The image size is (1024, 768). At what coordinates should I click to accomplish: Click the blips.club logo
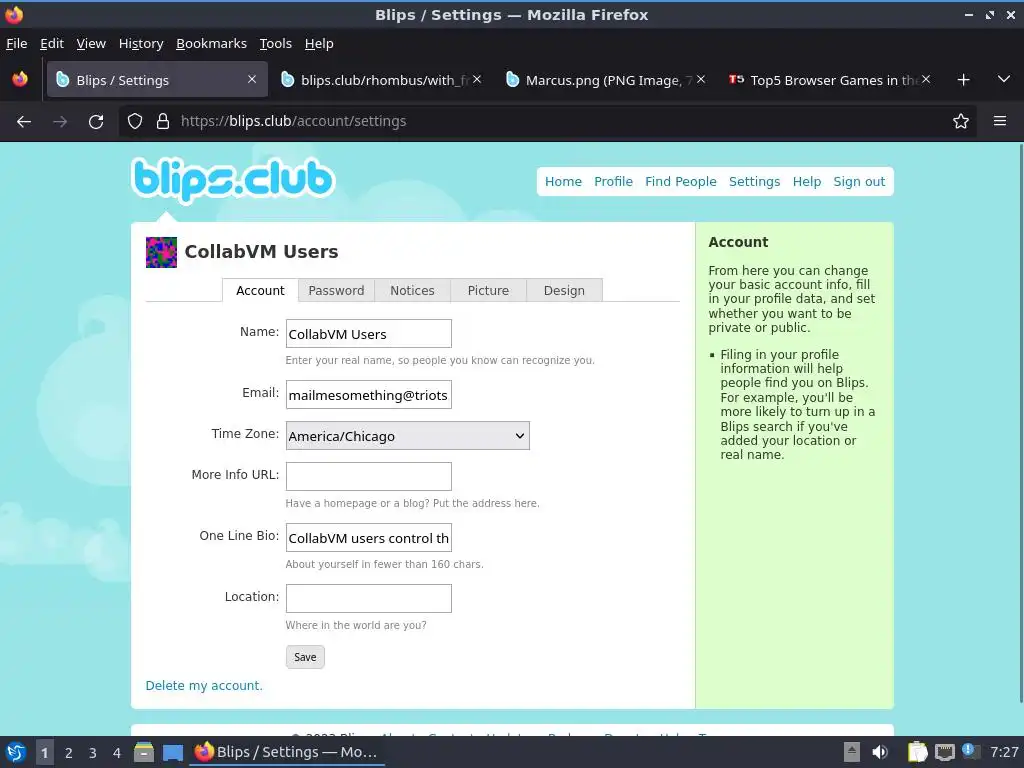point(233,179)
